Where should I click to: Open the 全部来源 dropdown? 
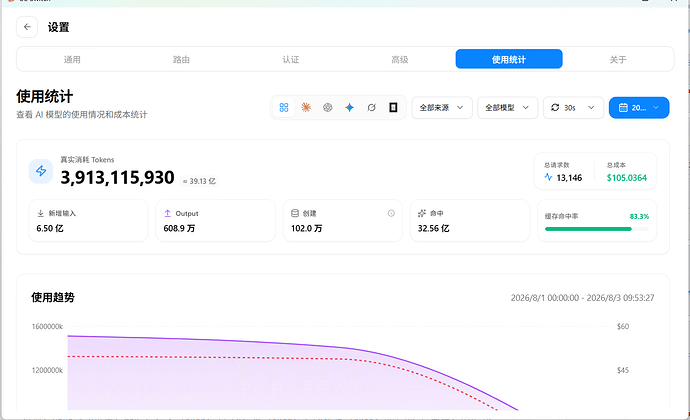coord(442,107)
